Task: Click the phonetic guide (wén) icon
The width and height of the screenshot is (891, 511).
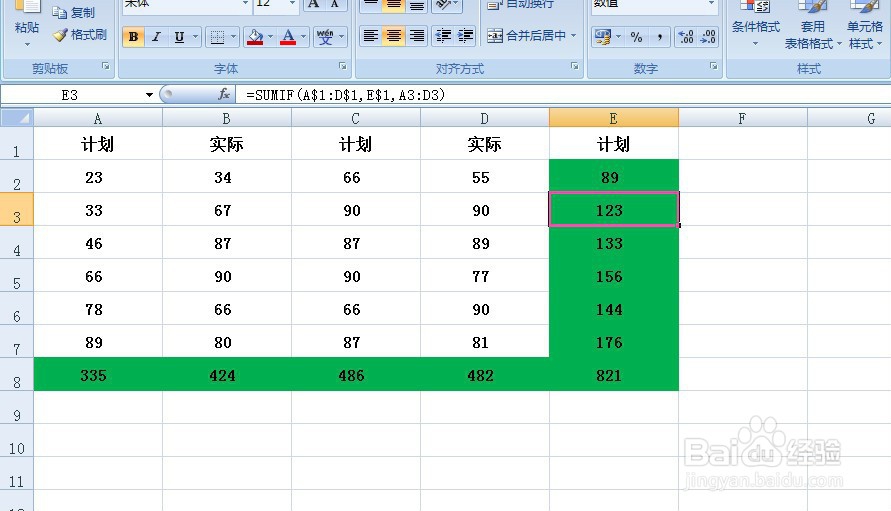Action: [325, 37]
